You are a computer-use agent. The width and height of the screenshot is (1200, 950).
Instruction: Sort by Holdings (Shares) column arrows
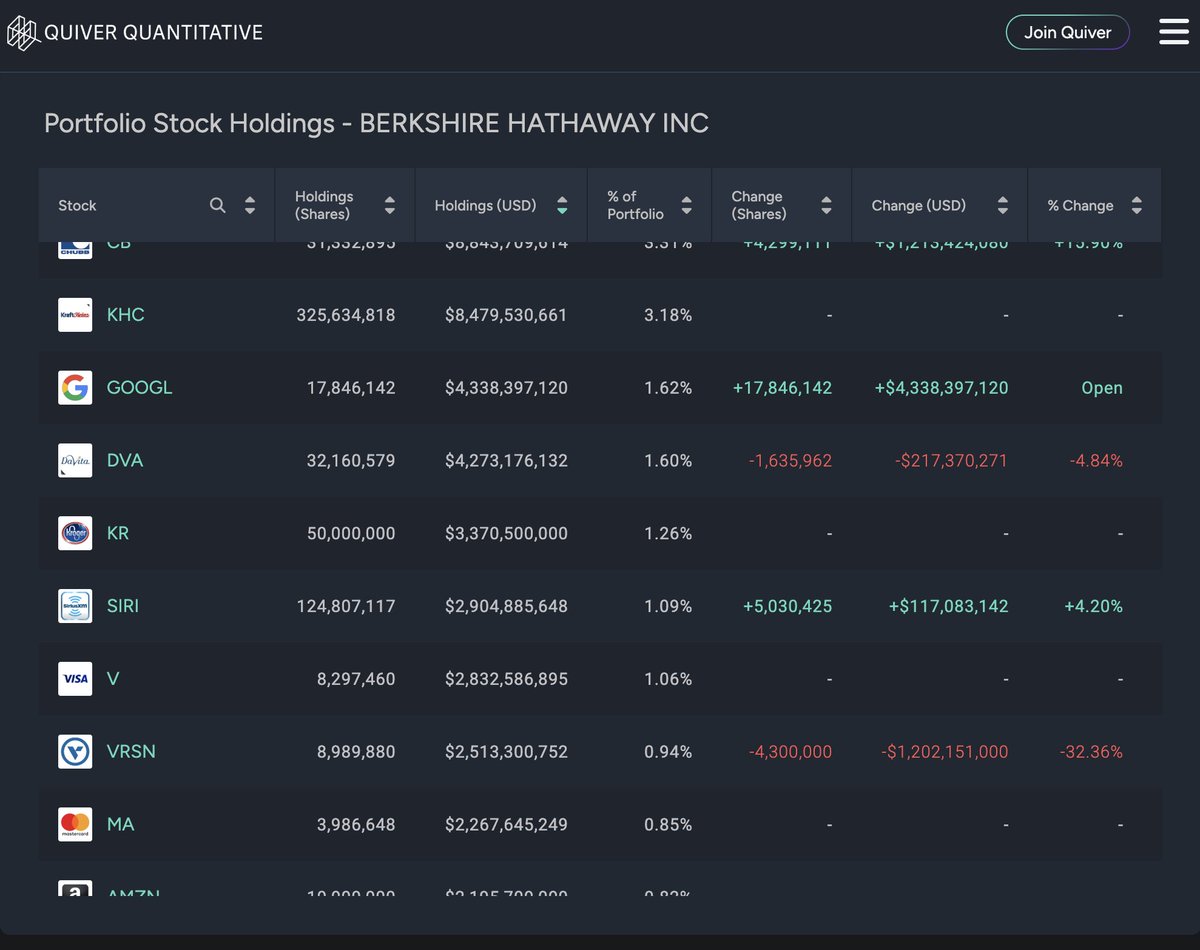[390, 205]
